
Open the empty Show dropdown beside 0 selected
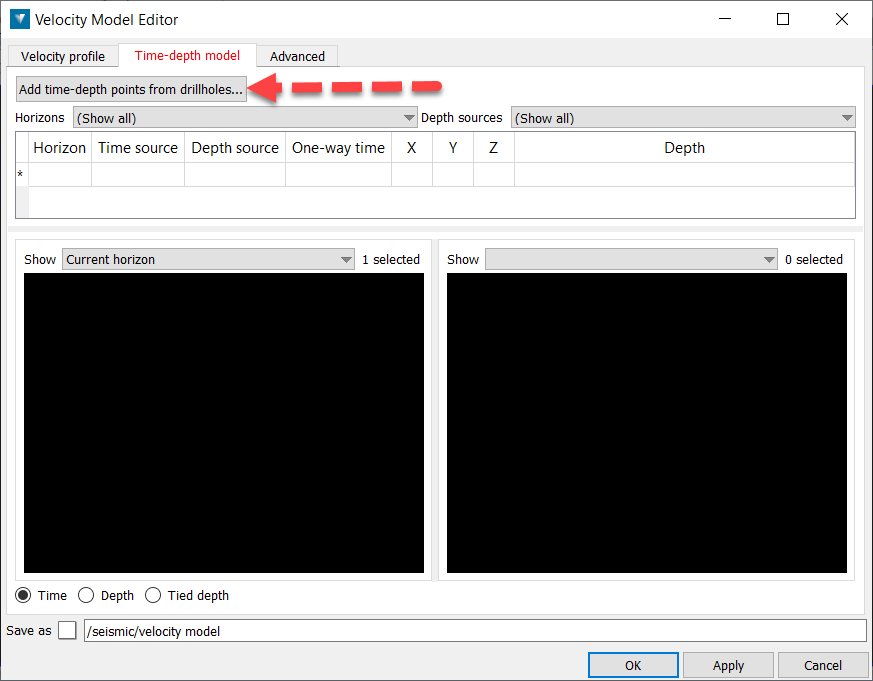(x=631, y=259)
